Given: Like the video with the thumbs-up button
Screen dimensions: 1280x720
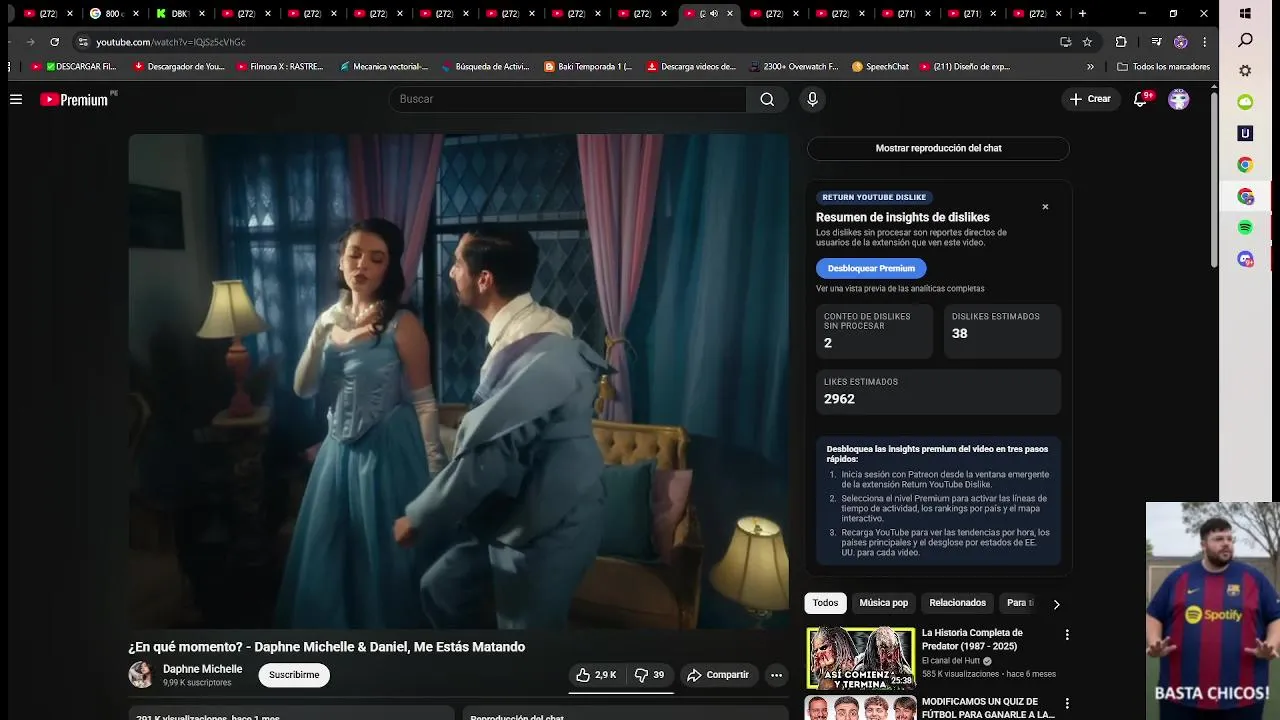Looking at the screenshot, I should pos(596,675).
